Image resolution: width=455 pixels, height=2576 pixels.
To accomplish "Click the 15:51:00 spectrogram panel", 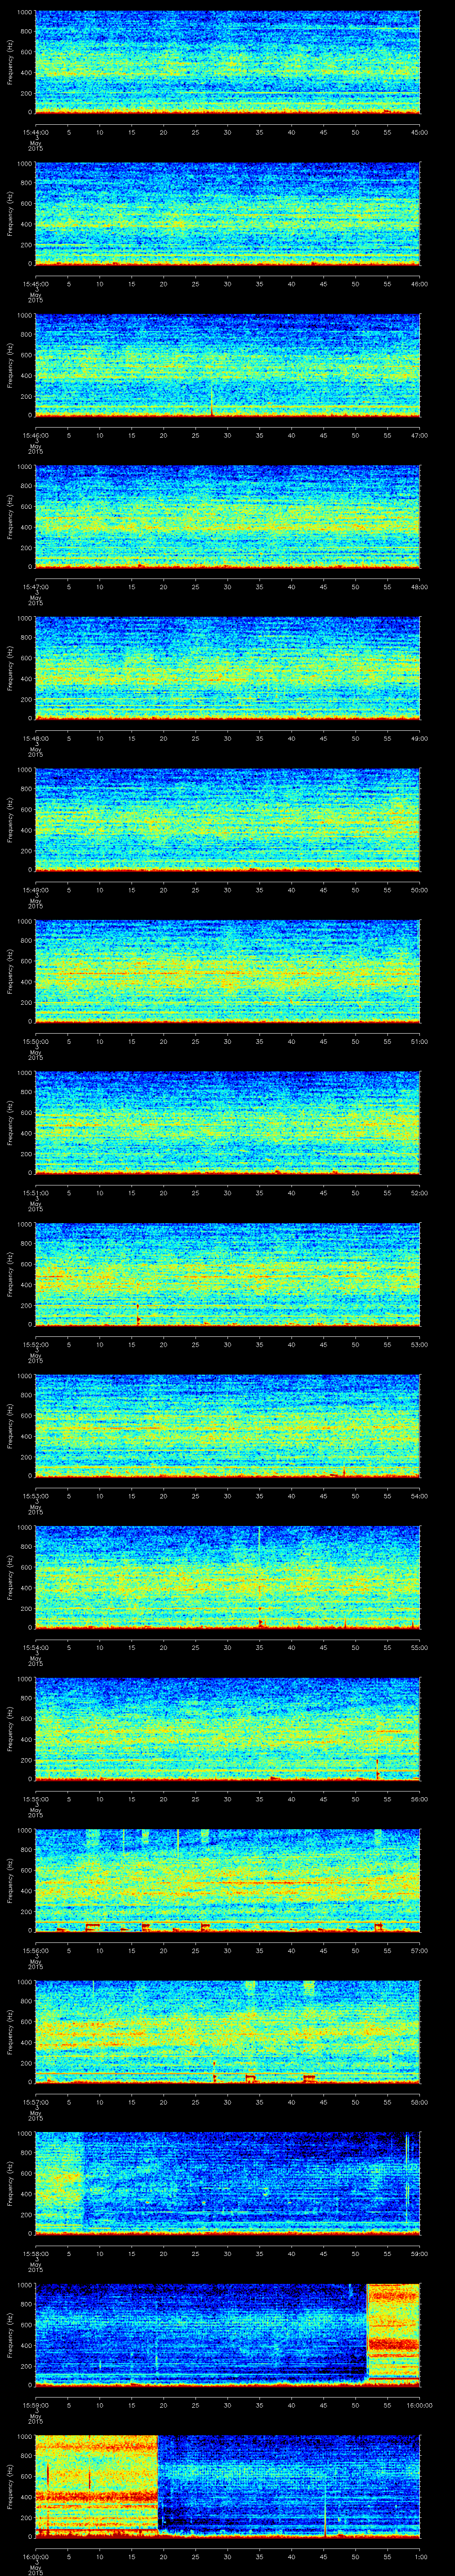I will pos(227,1123).
